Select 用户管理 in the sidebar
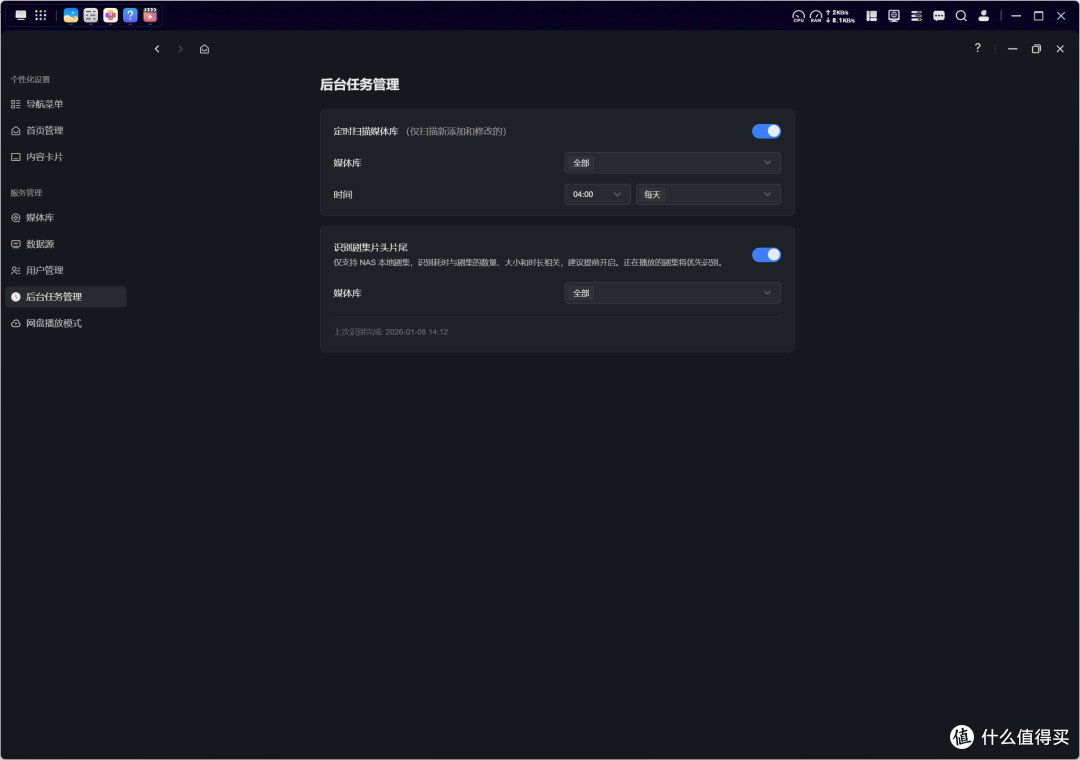Image resolution: width=1080 pixels, height=760 pixels. (65, 270)
